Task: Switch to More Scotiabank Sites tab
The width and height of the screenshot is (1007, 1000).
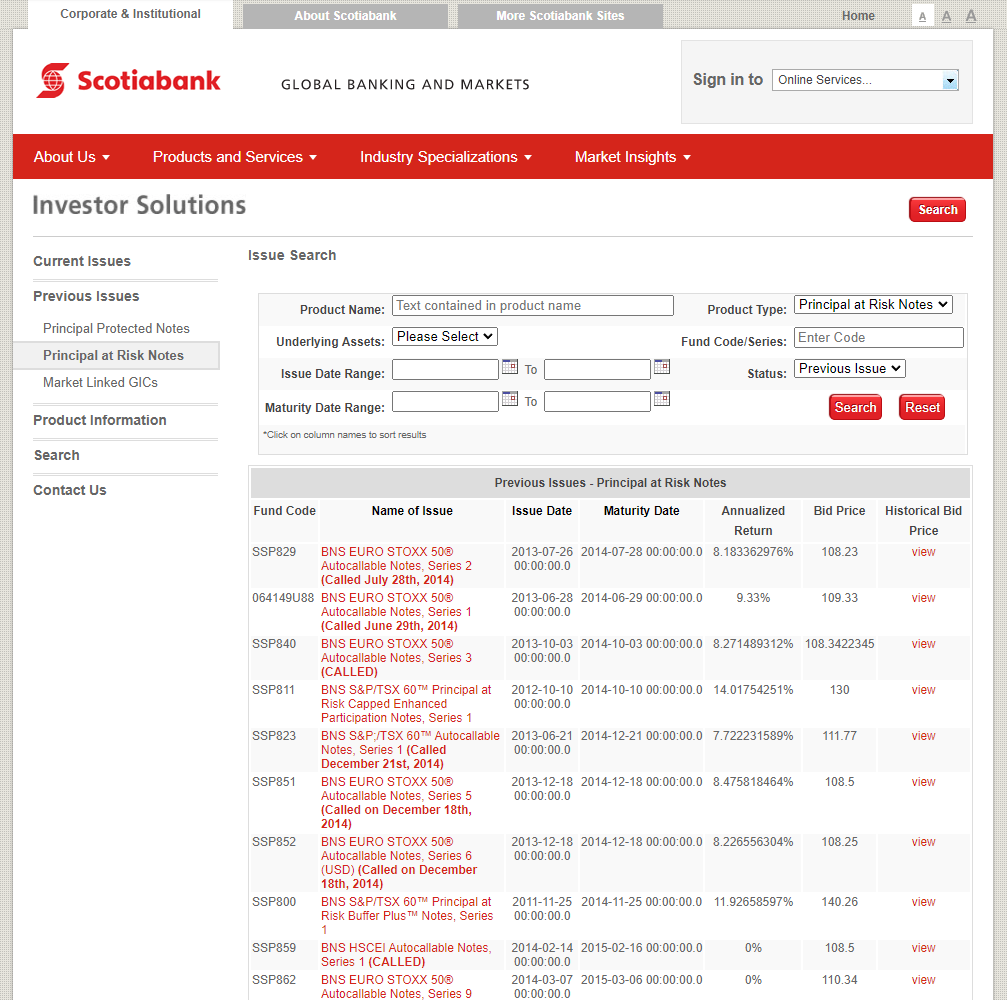Action: (560, 16)
